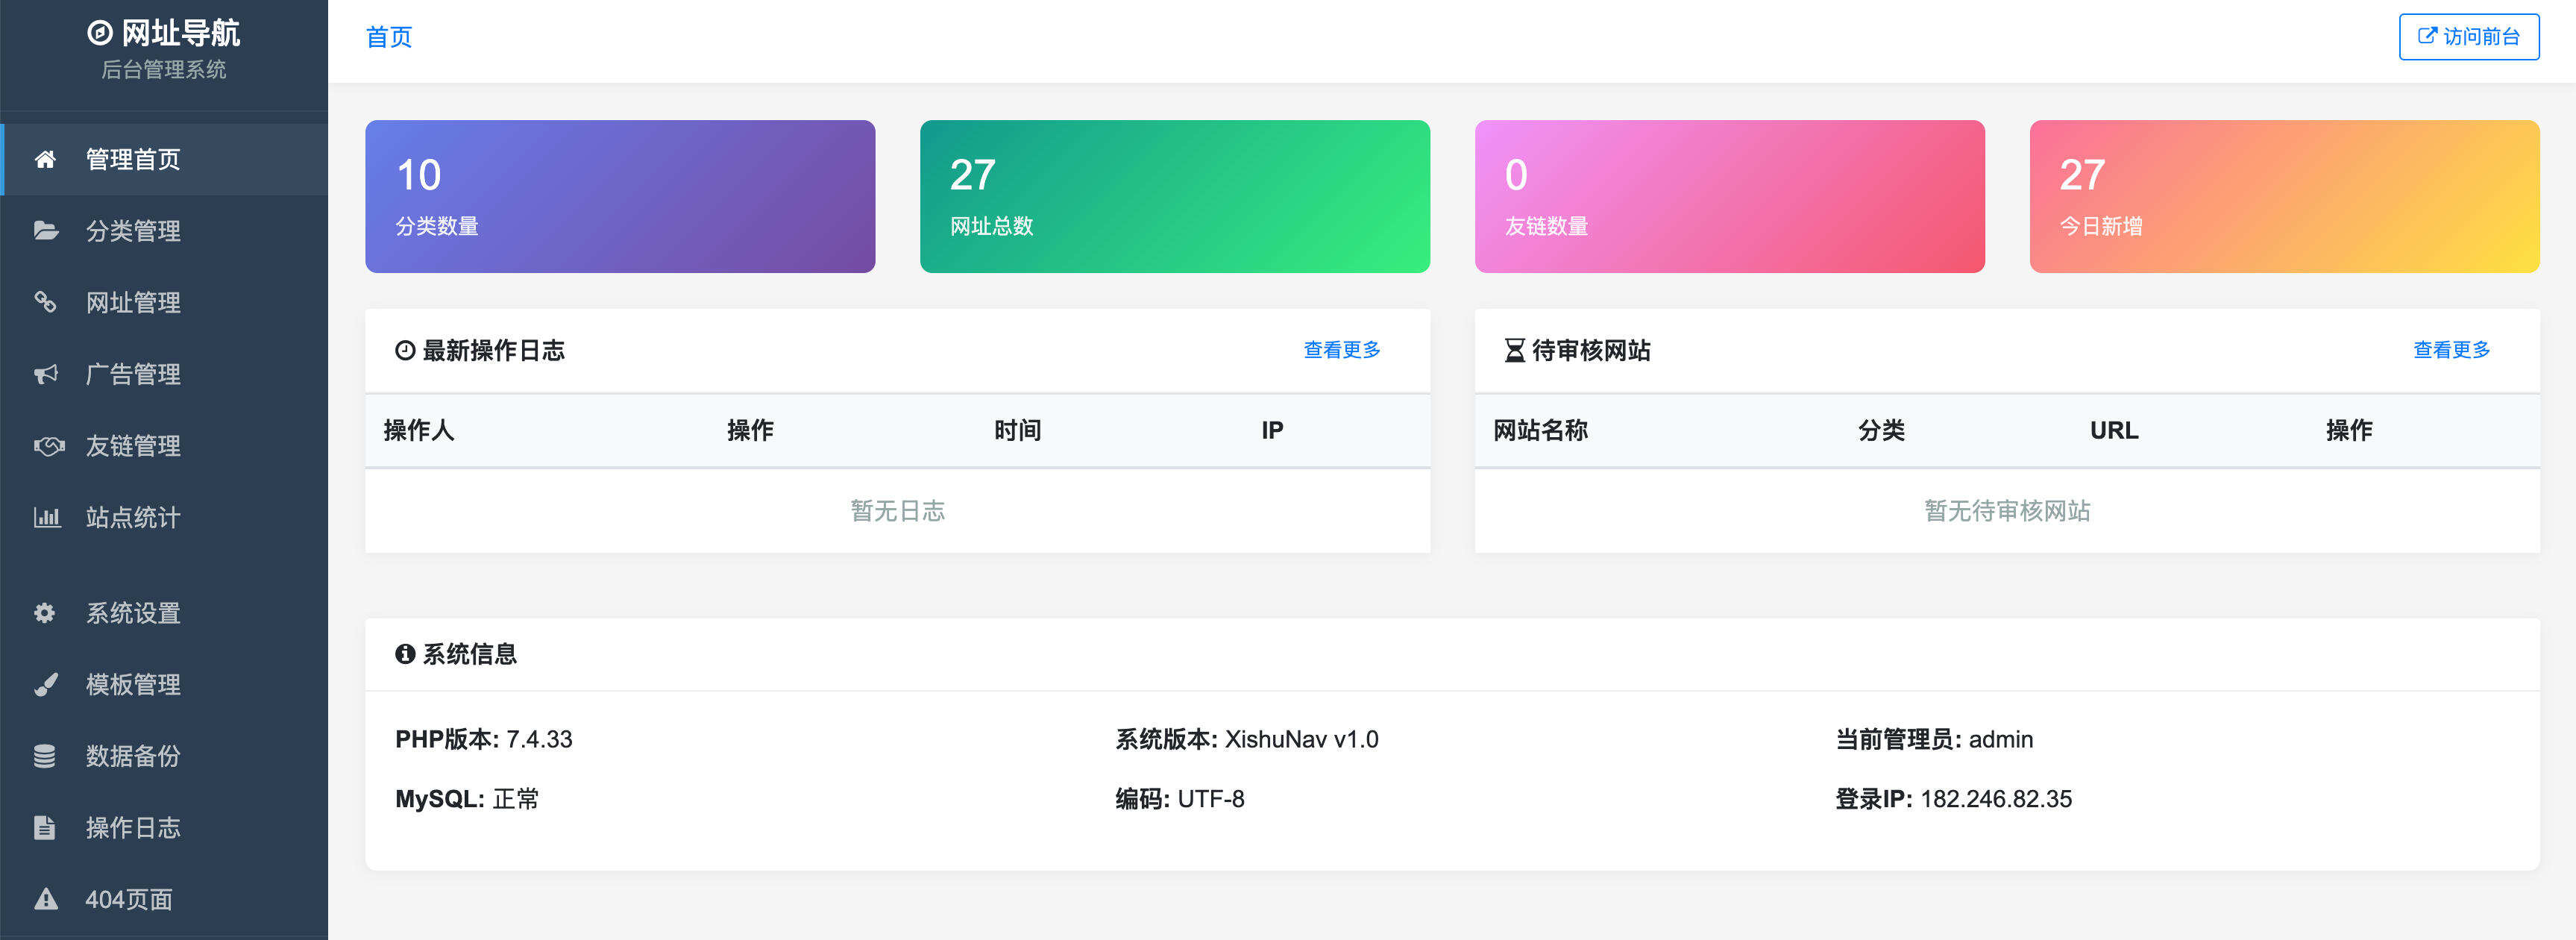
Task: Click the 编码 UTF-8 text
Action: click(1180, 799)
